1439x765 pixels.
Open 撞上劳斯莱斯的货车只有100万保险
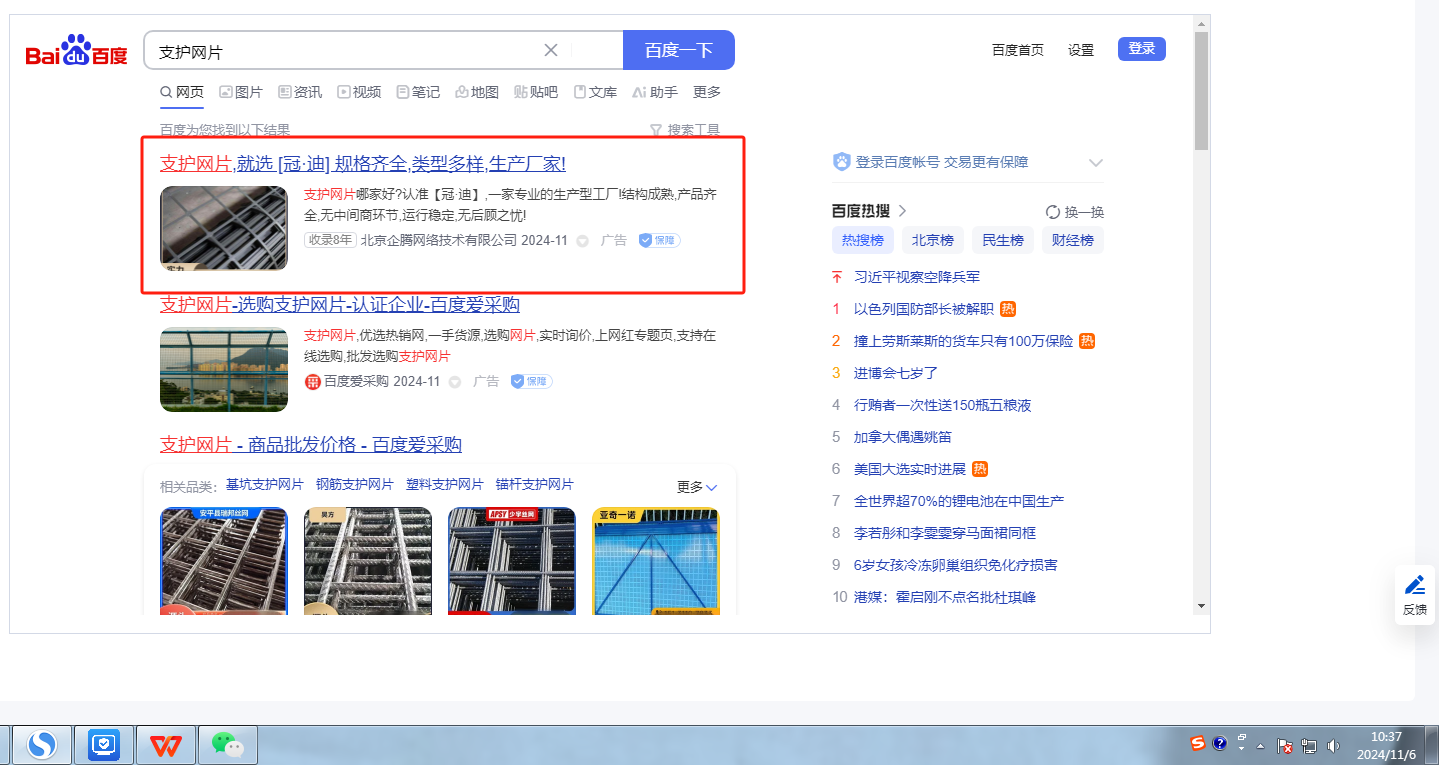point(963,341)
